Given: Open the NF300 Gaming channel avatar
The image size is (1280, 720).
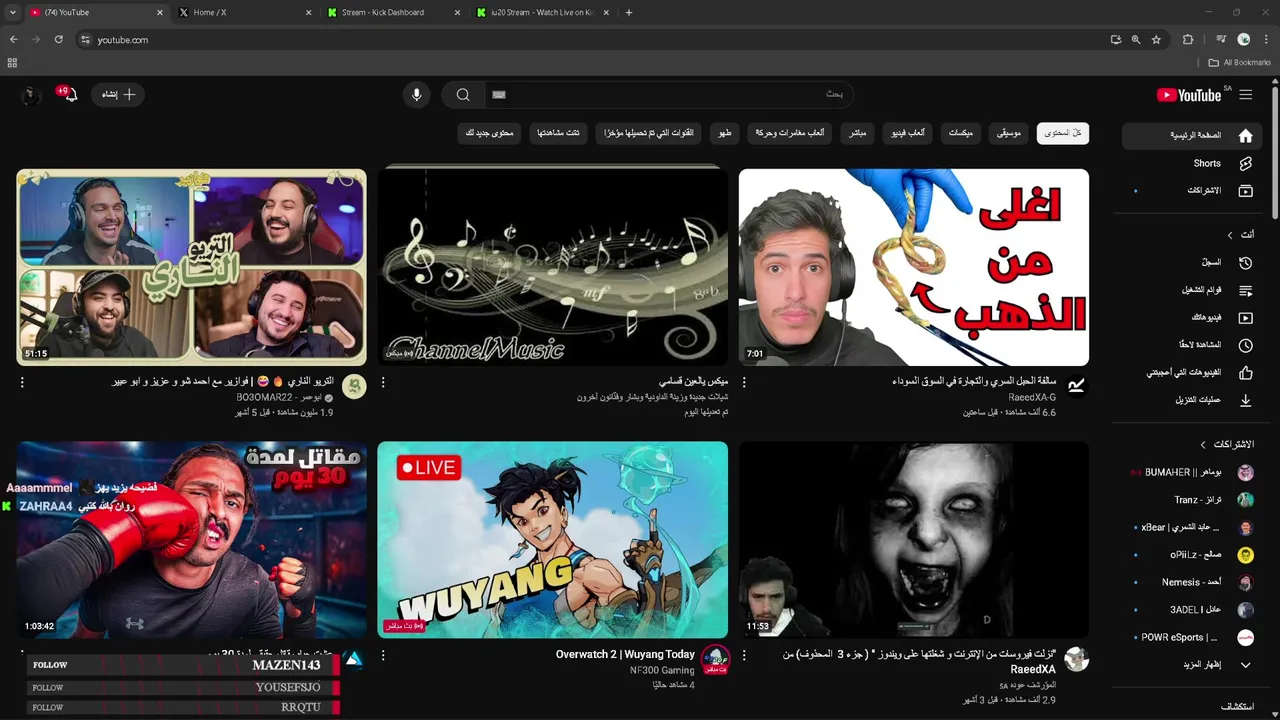Looking at the screenshot, I should pyautogui.click(x=715, y=659).
